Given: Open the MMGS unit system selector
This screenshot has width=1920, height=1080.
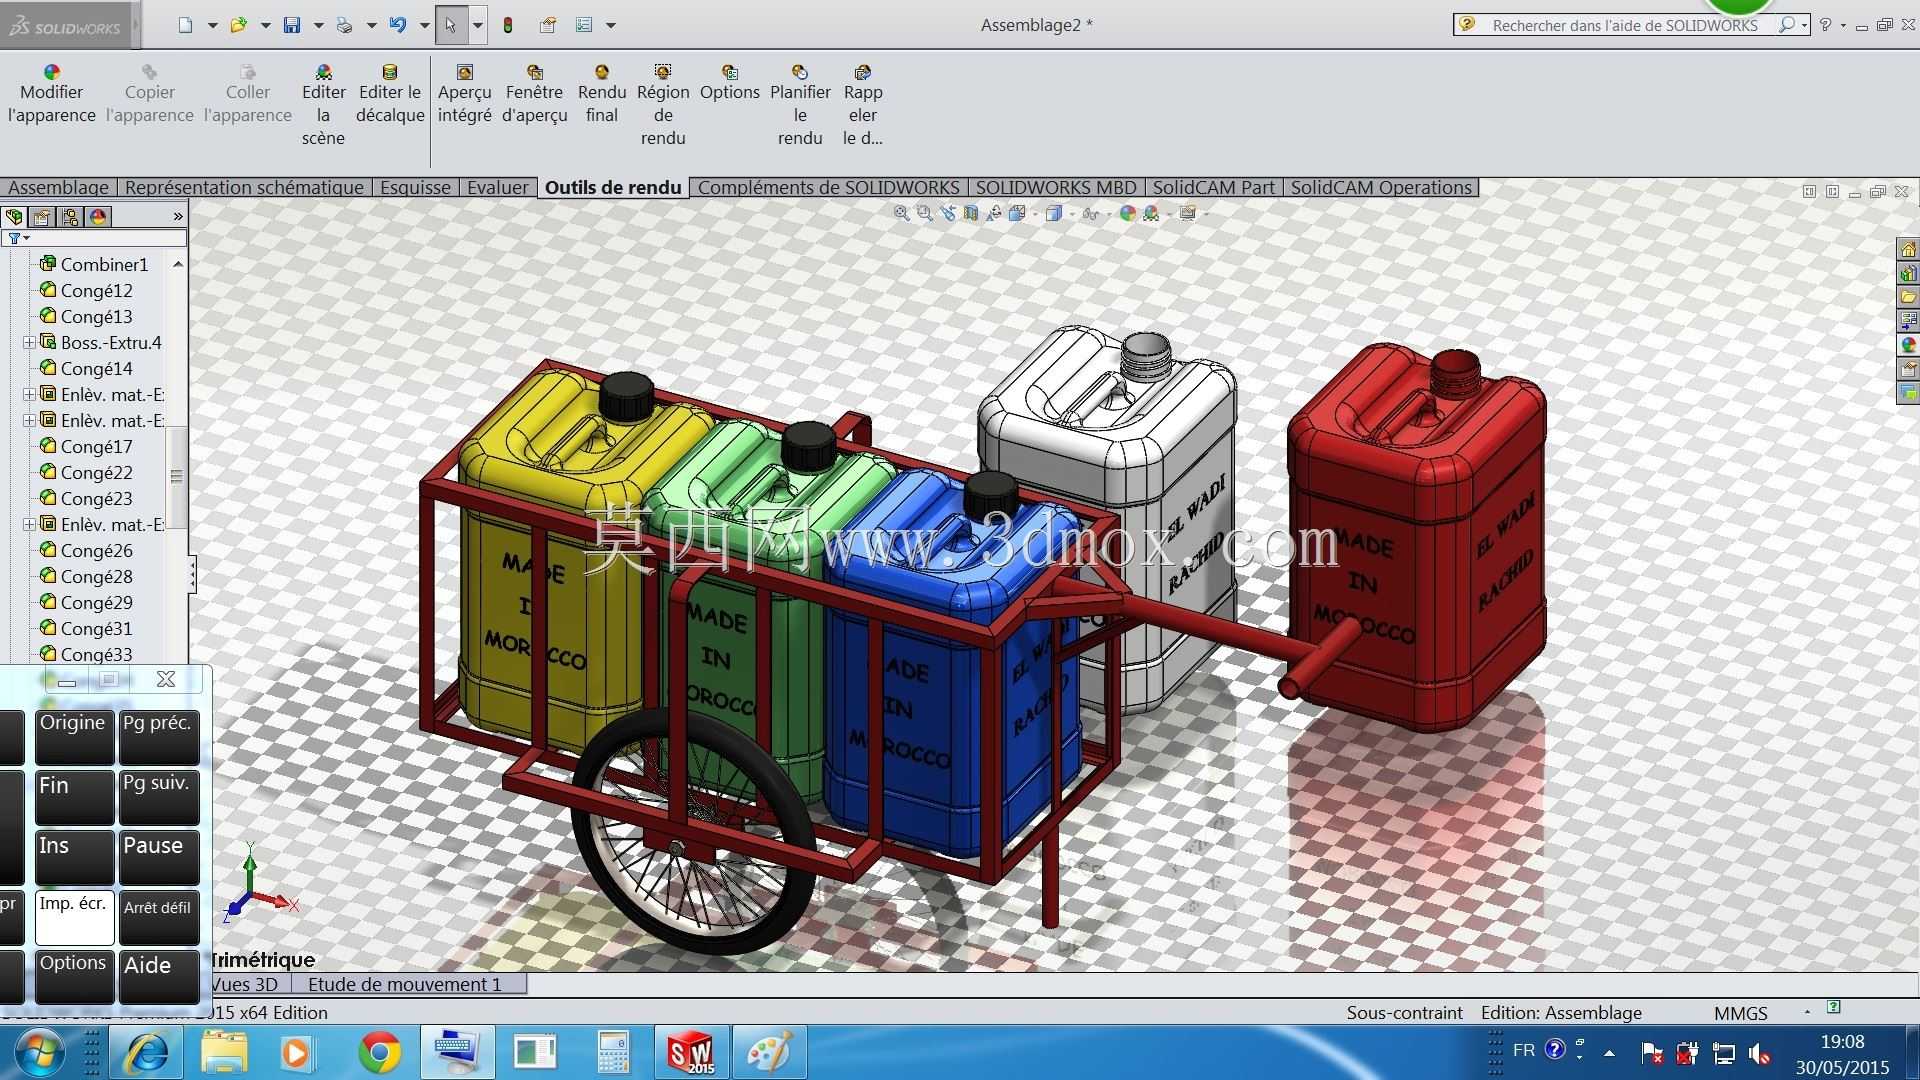Looking at the screenshot, I should click(x=1741, y=1013).
